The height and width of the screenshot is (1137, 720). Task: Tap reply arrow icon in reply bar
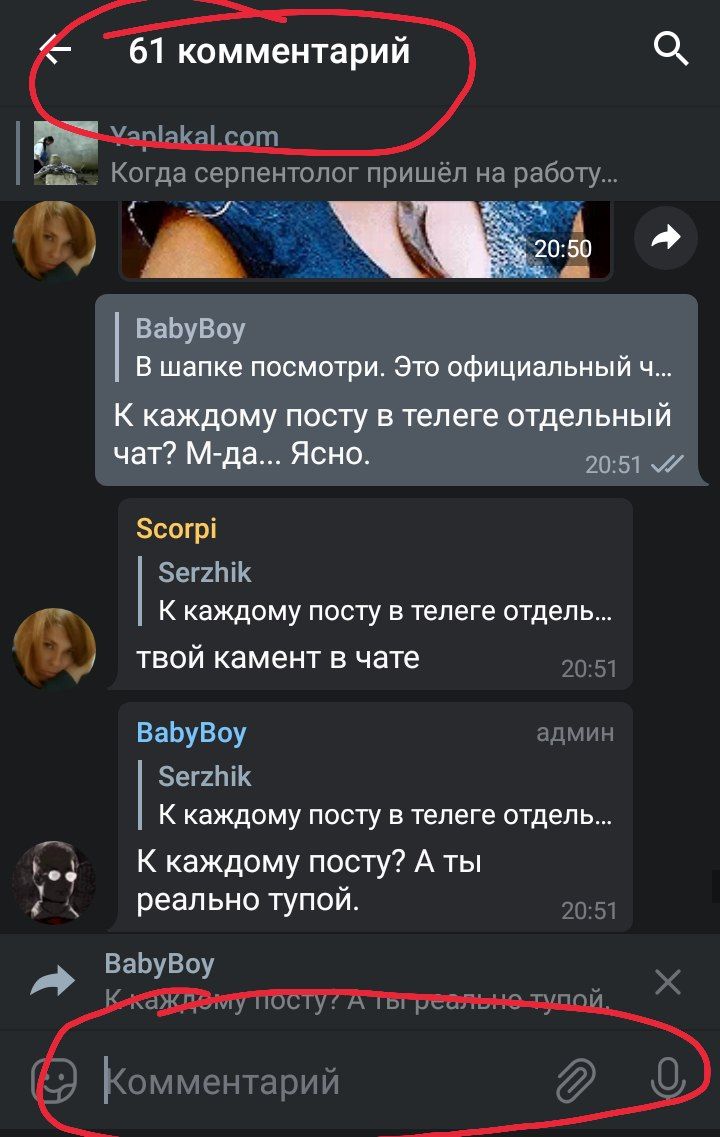(x=53, y=982)
